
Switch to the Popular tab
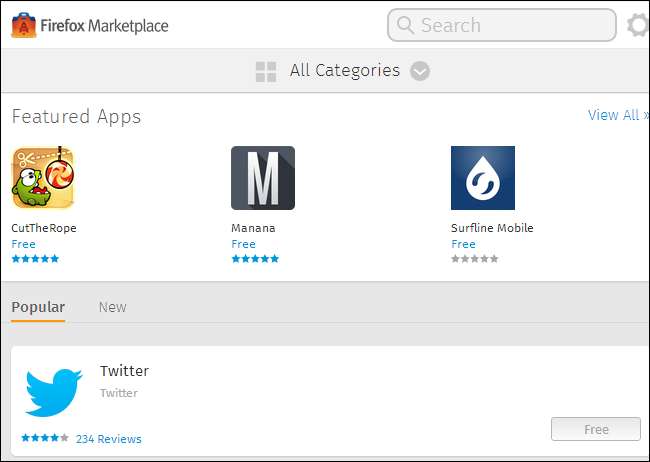point(38,307)
